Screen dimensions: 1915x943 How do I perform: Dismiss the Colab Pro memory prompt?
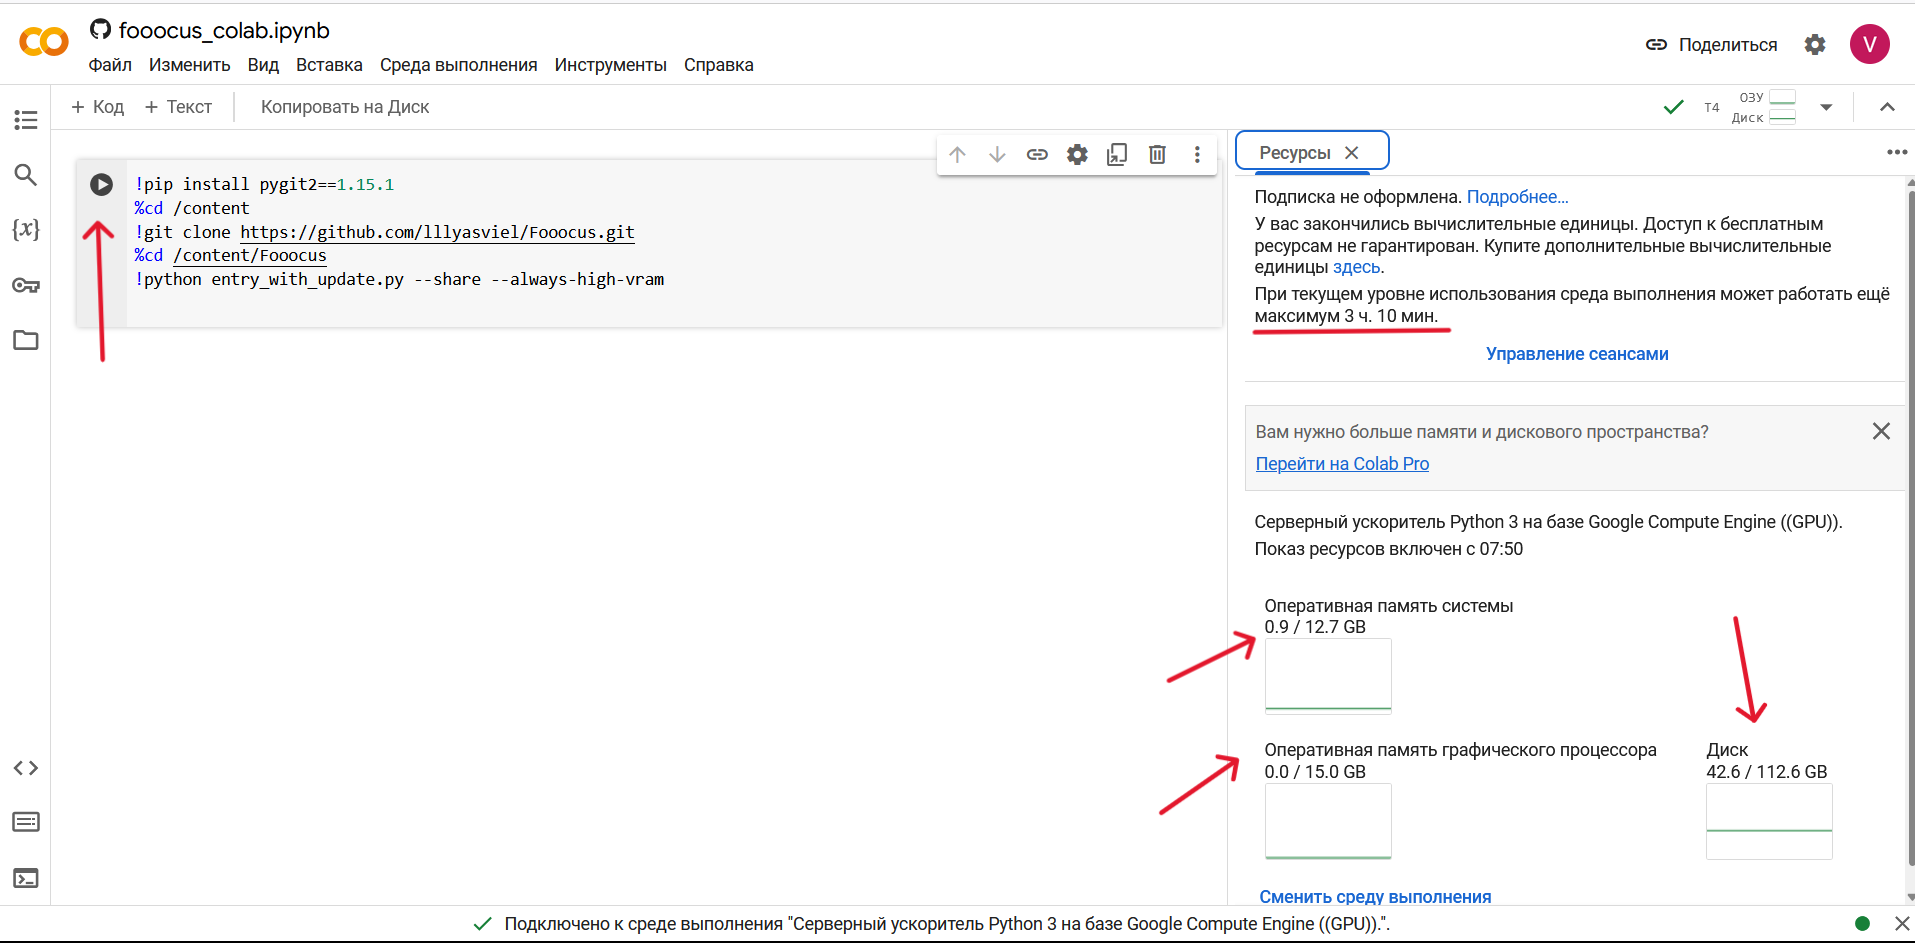tap(1881, 431)
